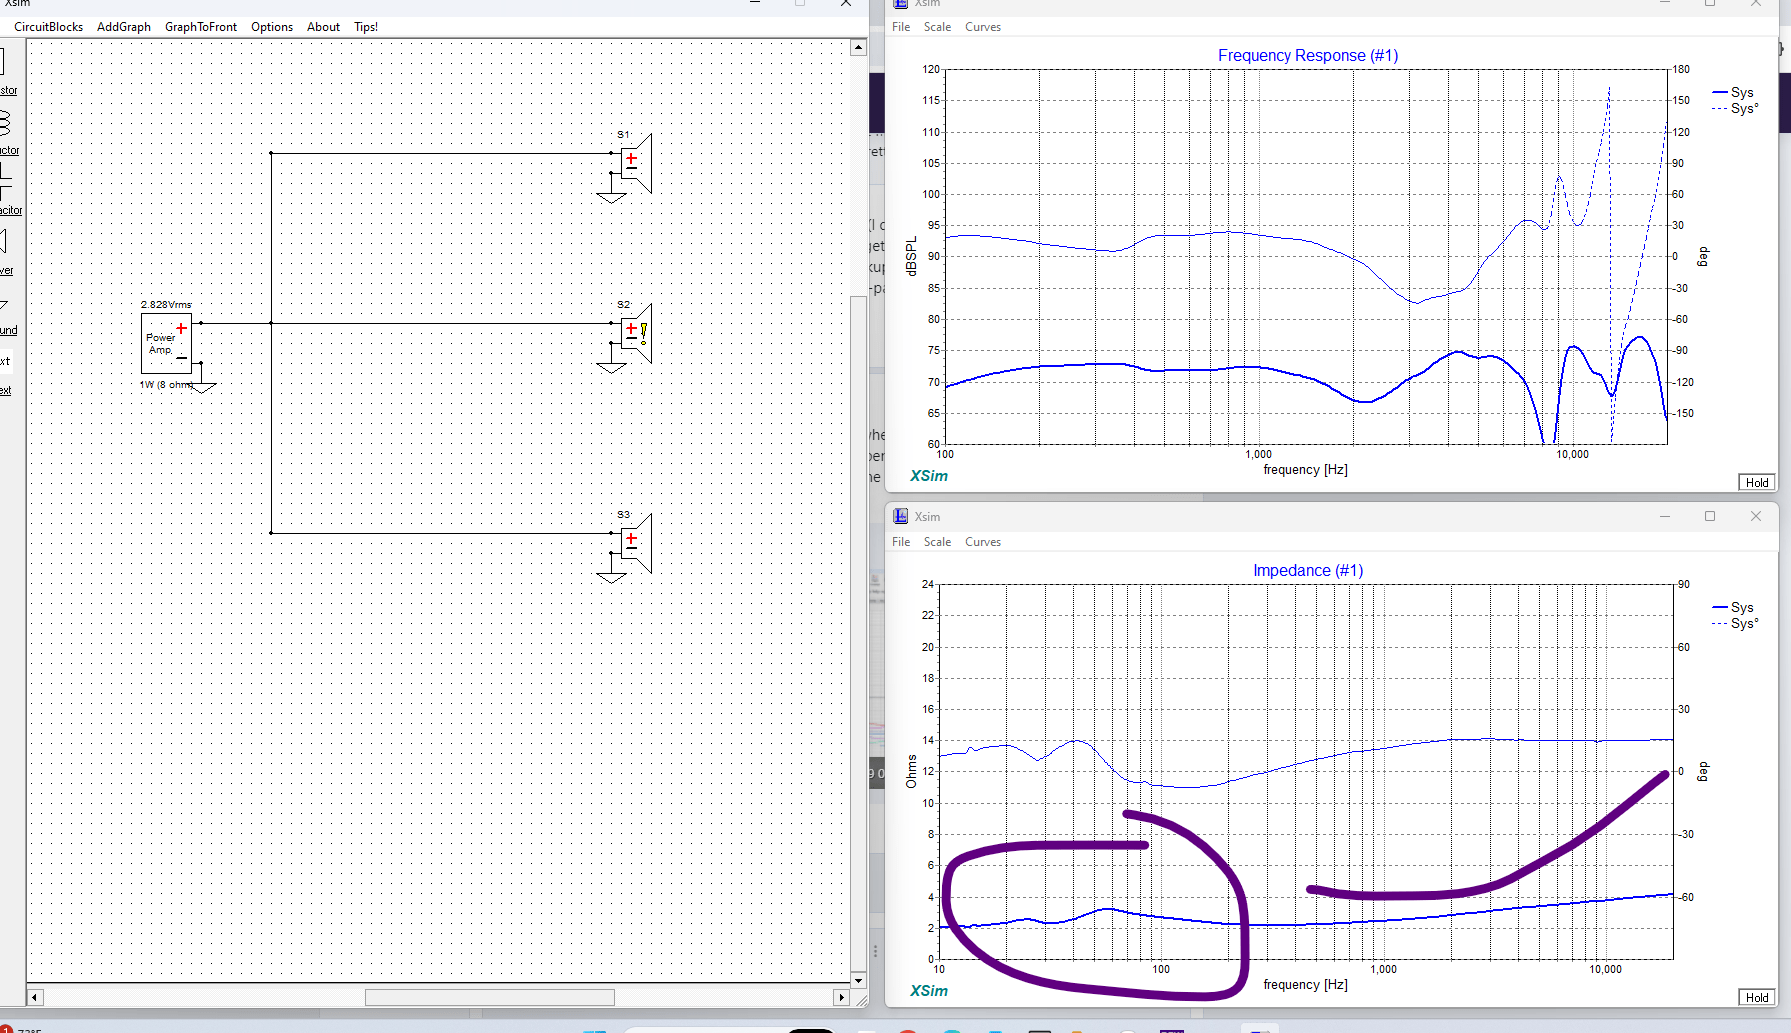
Task: Click the red plus terminal on S1
Action: pyautogui.click(x=631, y=158)
